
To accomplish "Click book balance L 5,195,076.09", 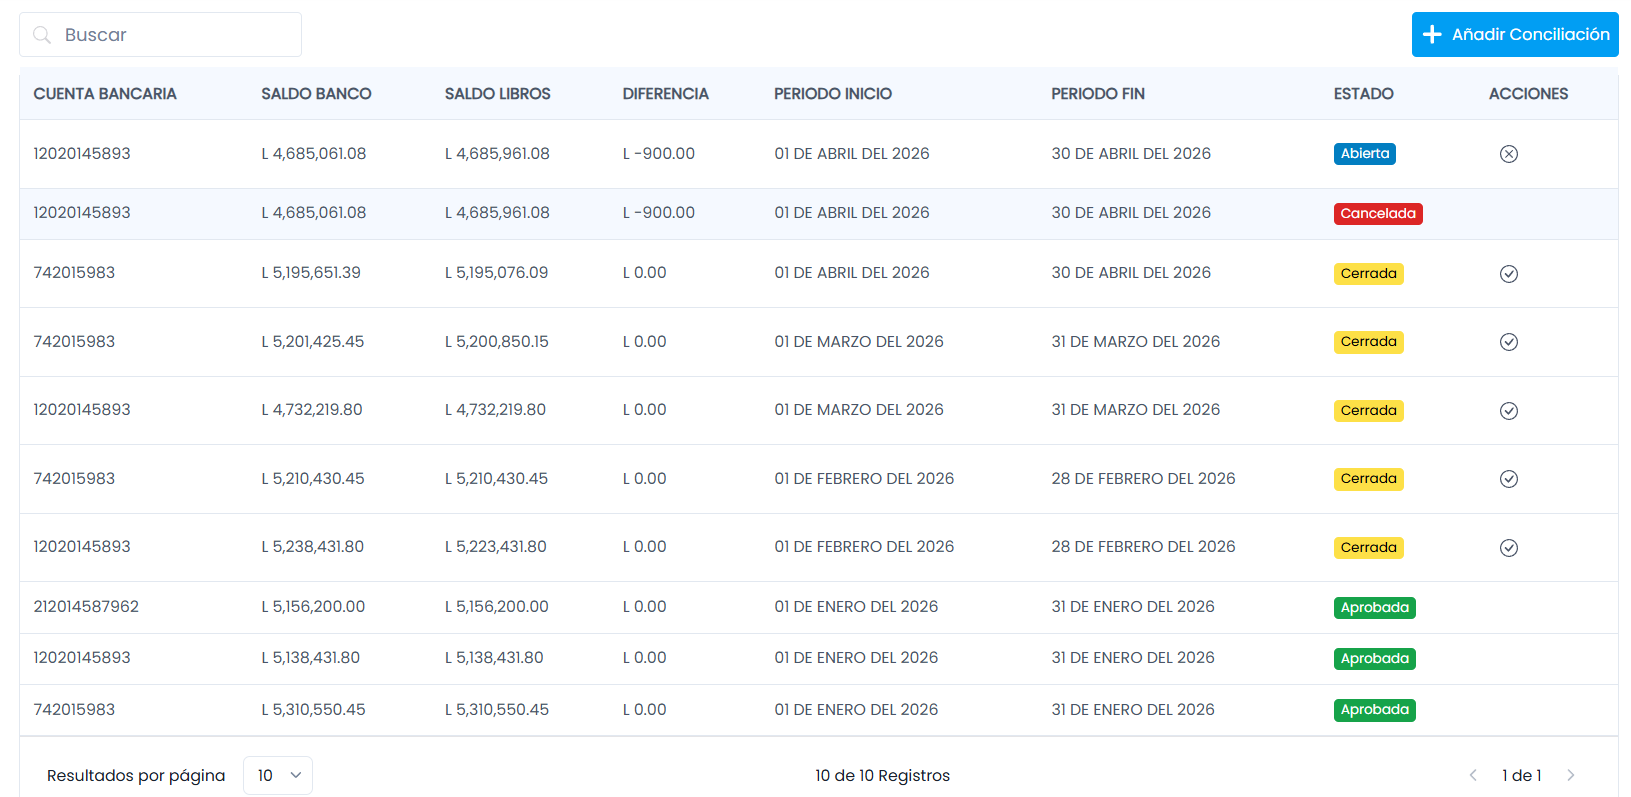I will point(496,273).
